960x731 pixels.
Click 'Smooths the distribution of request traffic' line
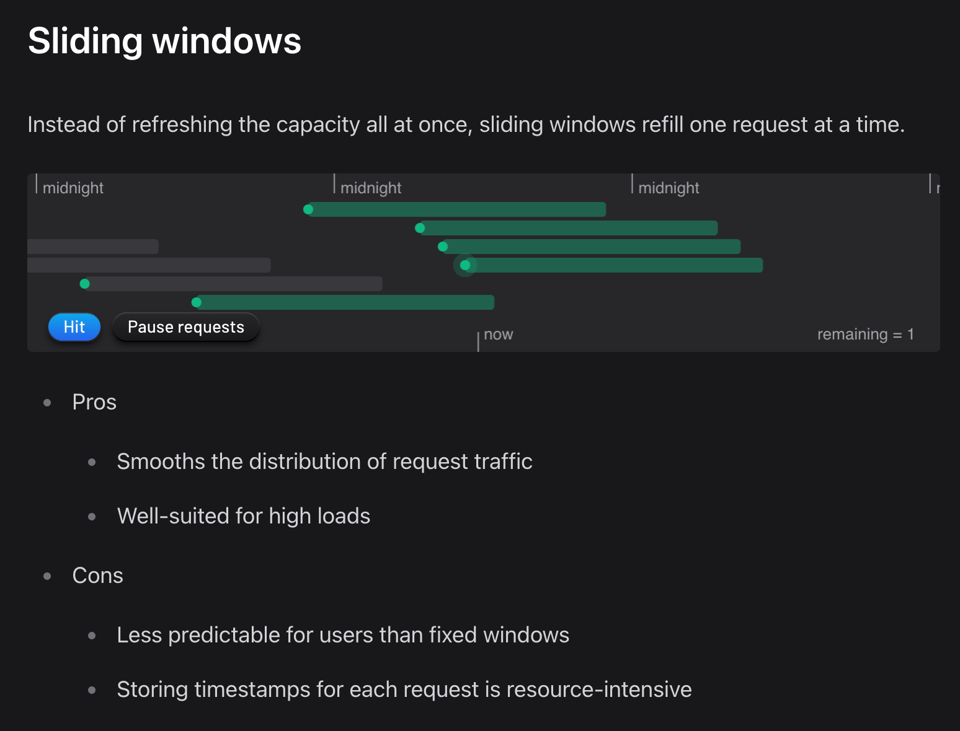pyautogui.click(x=324, y=461)
